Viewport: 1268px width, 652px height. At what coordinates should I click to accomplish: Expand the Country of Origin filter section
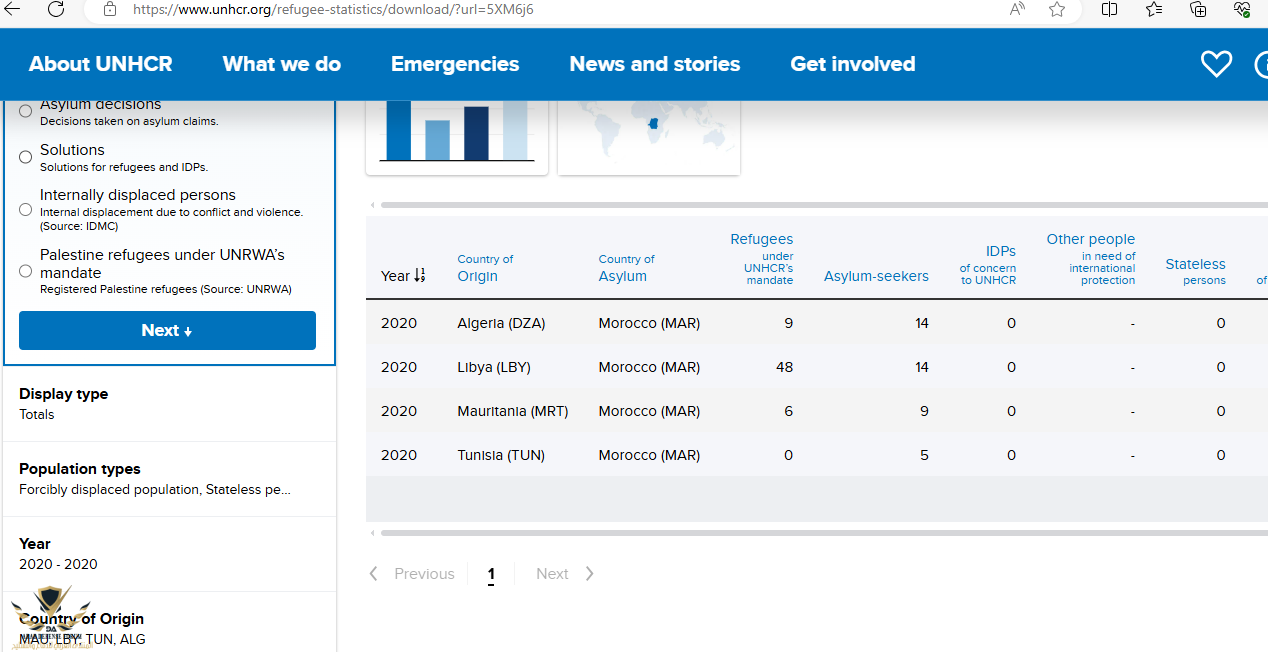click(x=169, y=623)
